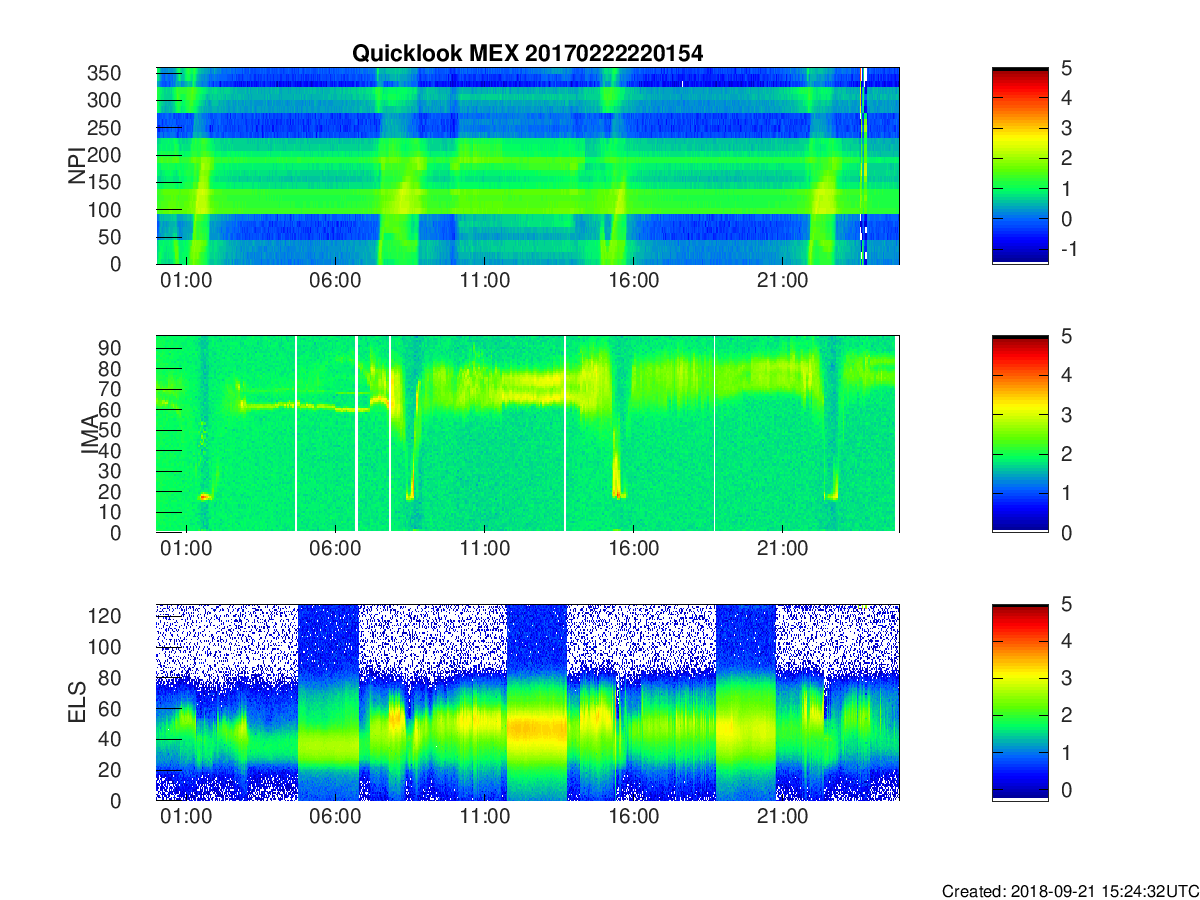This screenshot has height=900, width=1200.
Task: Click the IMA axis label
Action: click(x=91, y=435)
